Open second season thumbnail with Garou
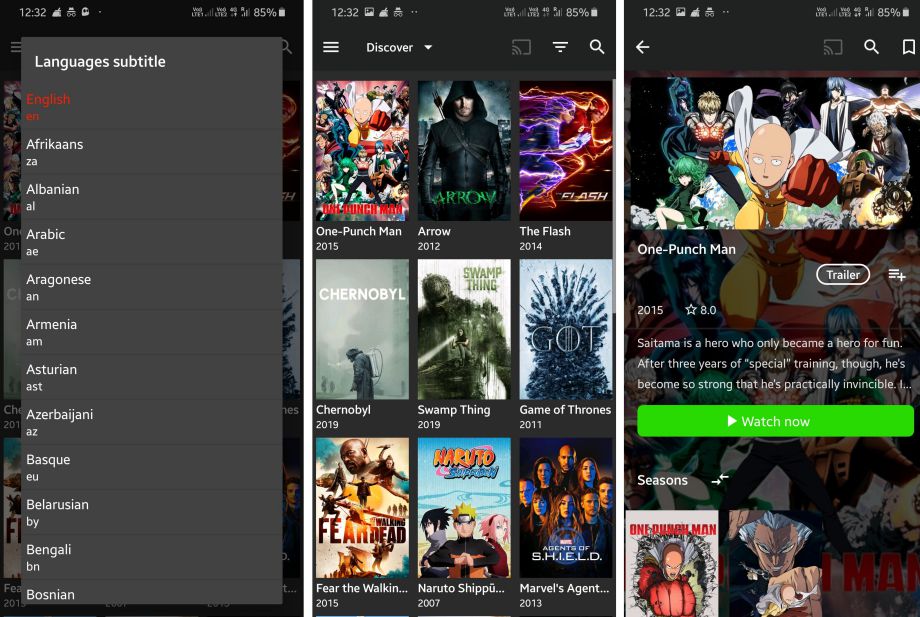 click(776, 563)
